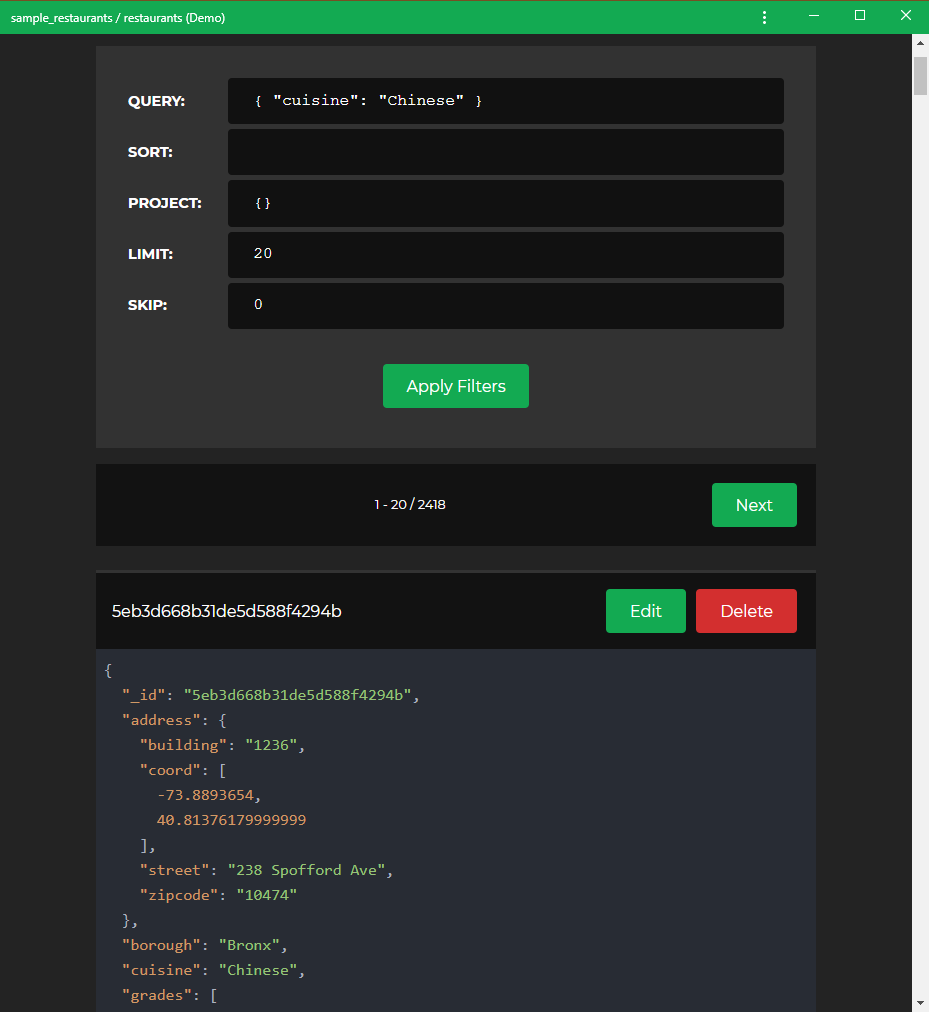This screenshot has height=1012, width=929.
Task: Click the vertical scrollbar thumb
Action: (920, 76)
